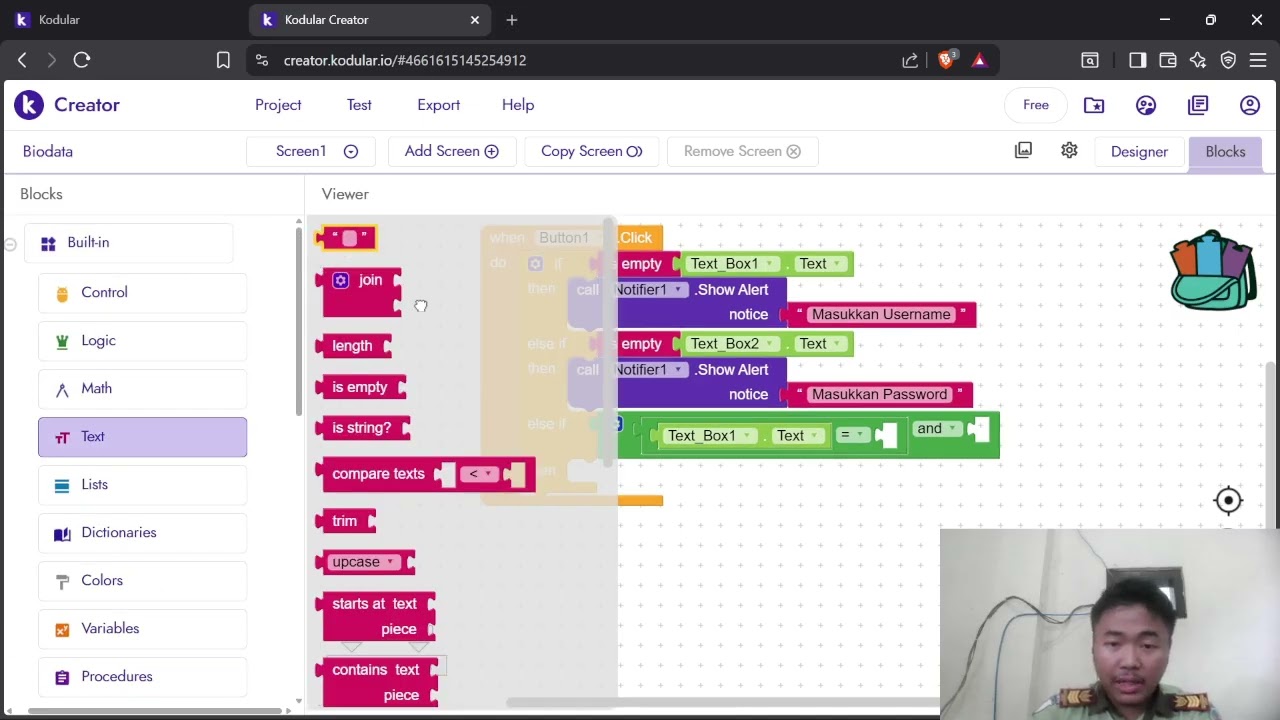Viewport: 1280px width, 720px height.
Task: Pick the trim text block
Action: [x=346, y=521]
